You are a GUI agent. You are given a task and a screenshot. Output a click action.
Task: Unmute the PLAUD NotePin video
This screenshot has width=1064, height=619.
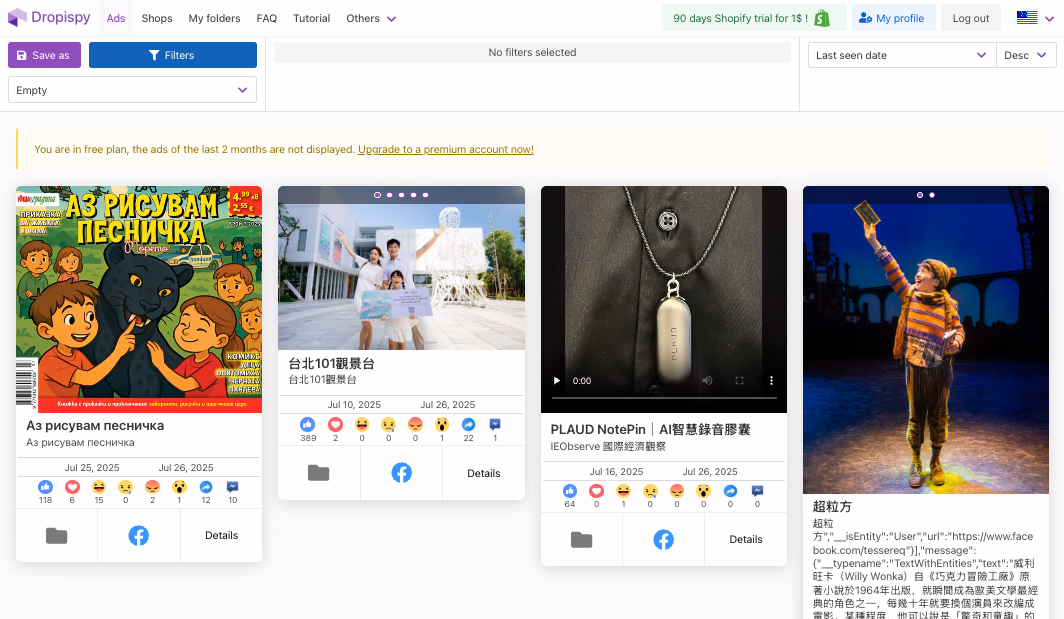(x=707, y=381)
